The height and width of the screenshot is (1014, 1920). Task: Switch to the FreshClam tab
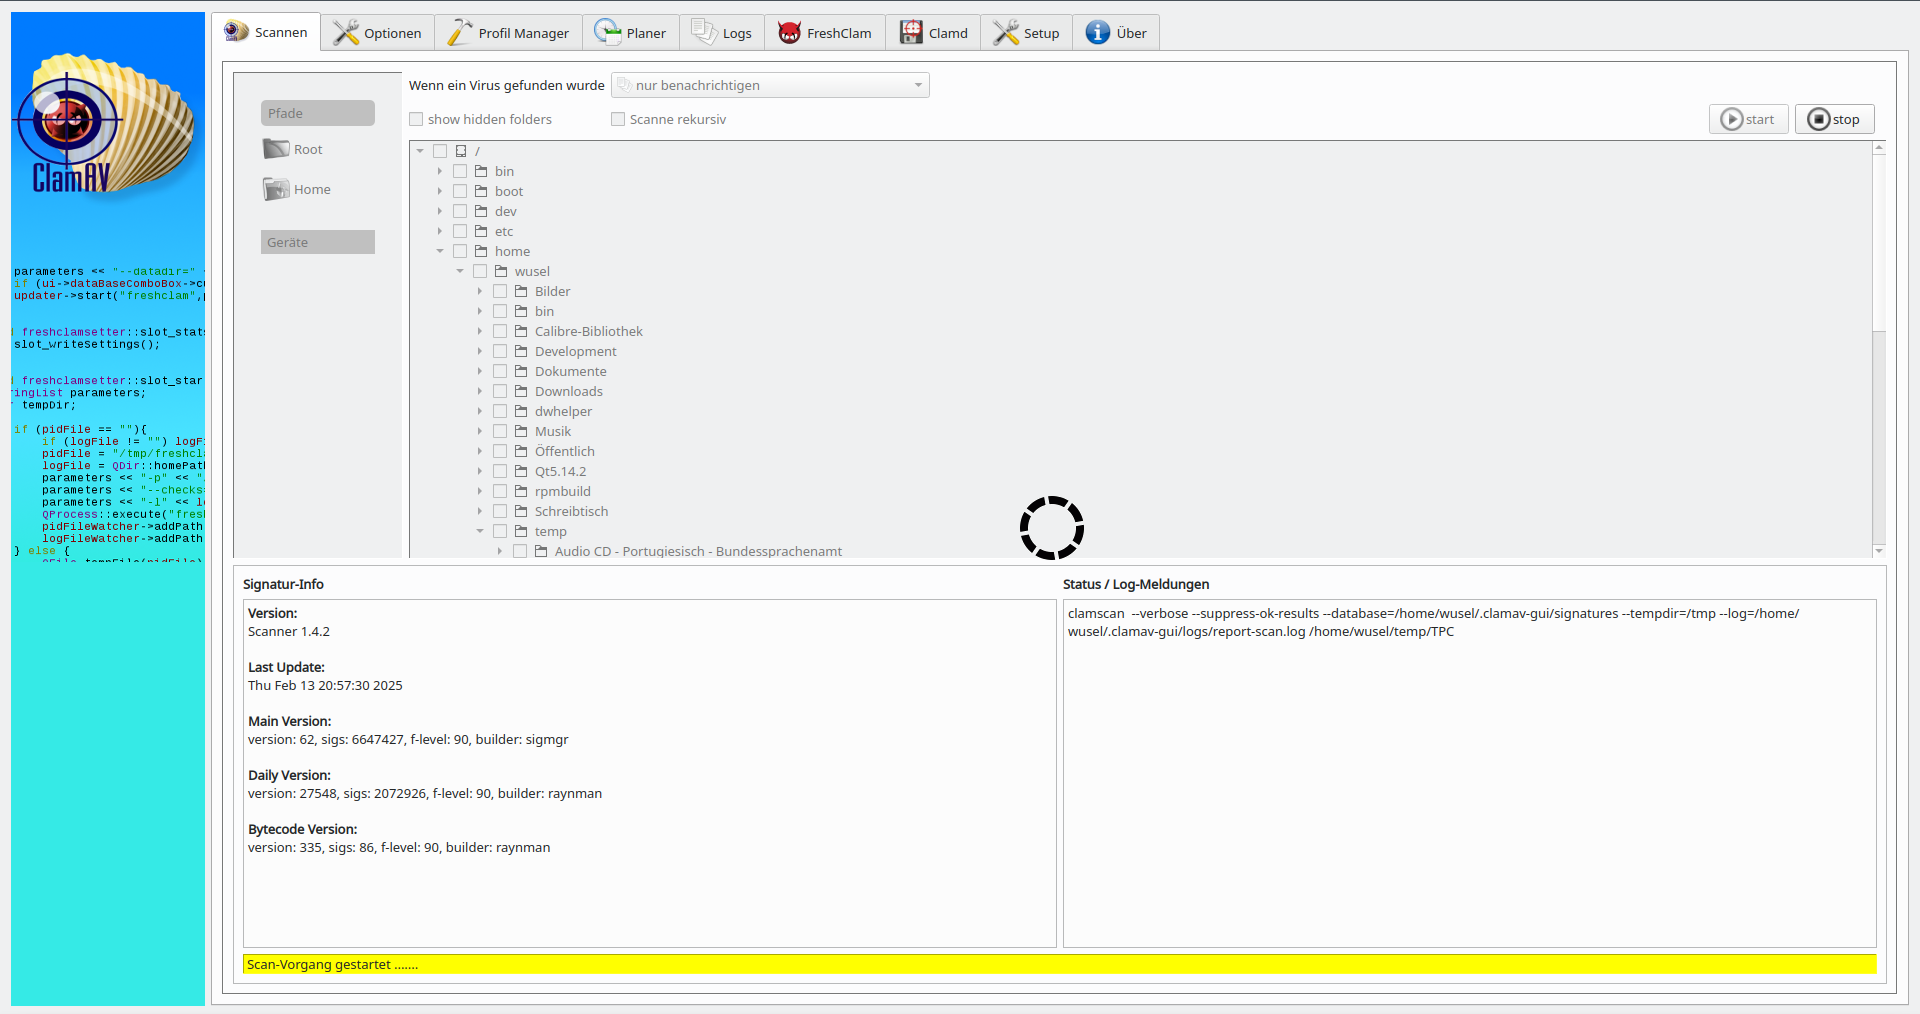coord(826,33)
